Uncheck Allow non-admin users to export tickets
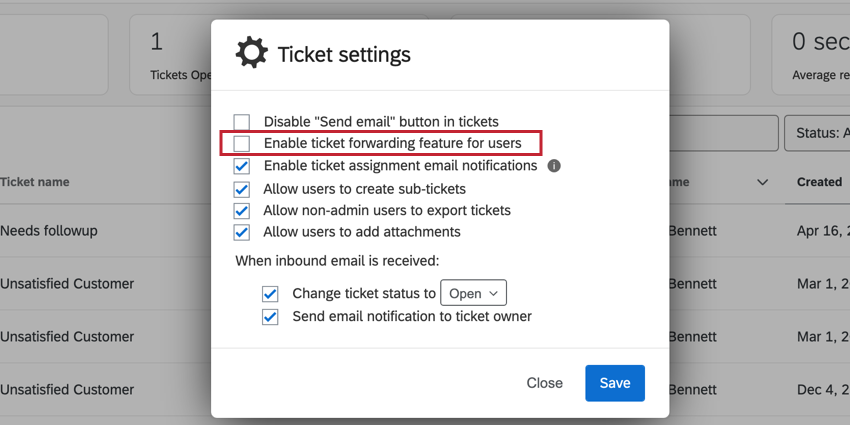850x425 pixels. coord(242,211)
